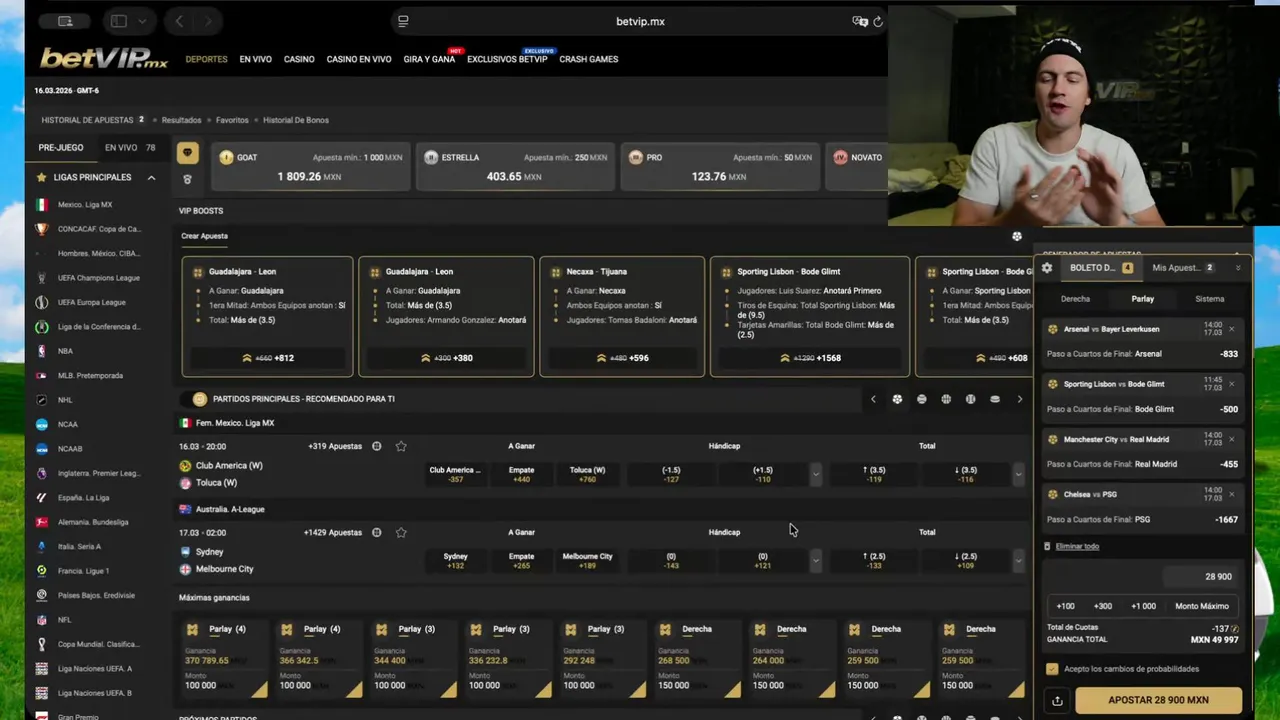Image resolution: width=1280 pixels, height=720 pixels.
Task: Click trash icon beside Eliminar todo
Action: click(1047, 546)
